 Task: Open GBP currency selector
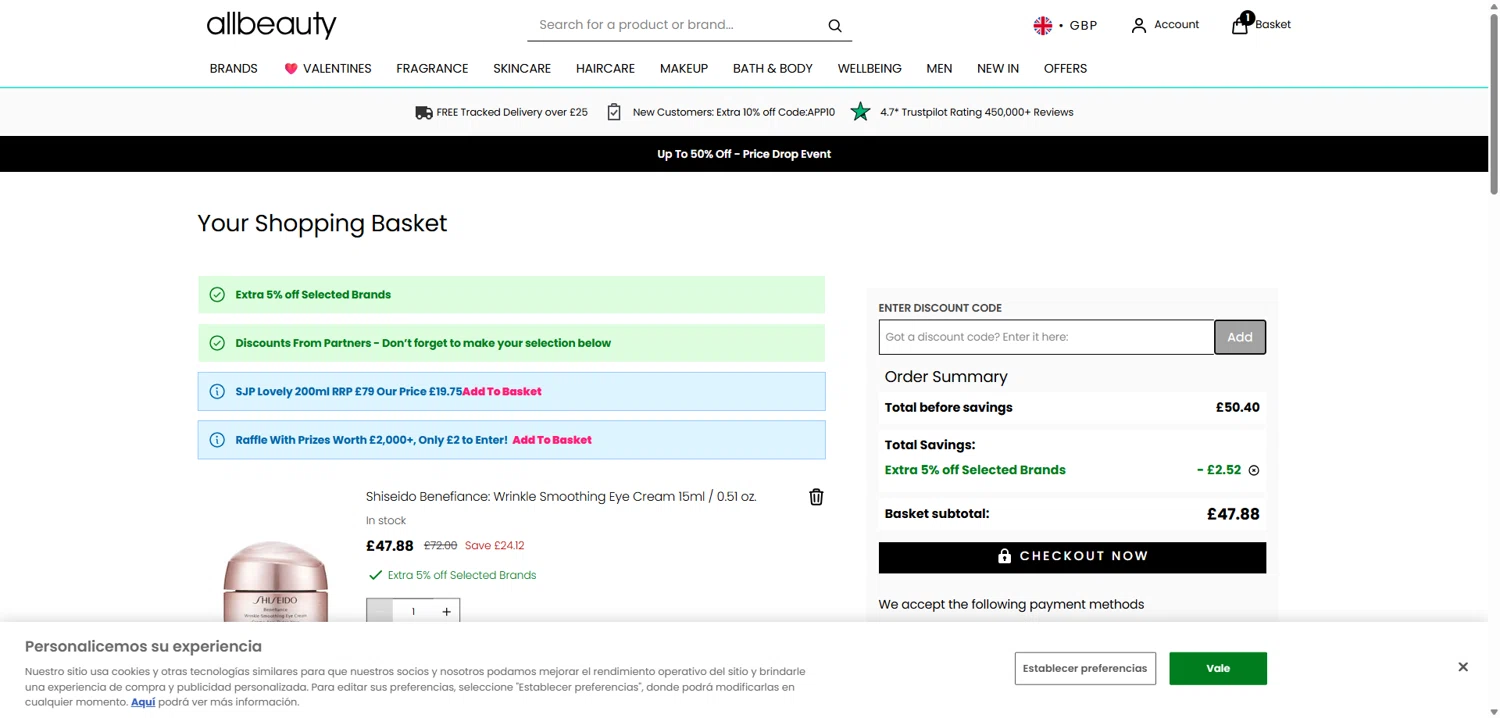point(1065,26)
